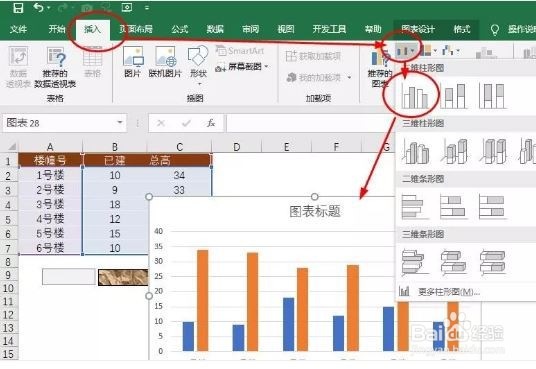Viewport: 536px width, 369px height.
Task: Click the 数据透视表 button
Action: click(18, 67)
